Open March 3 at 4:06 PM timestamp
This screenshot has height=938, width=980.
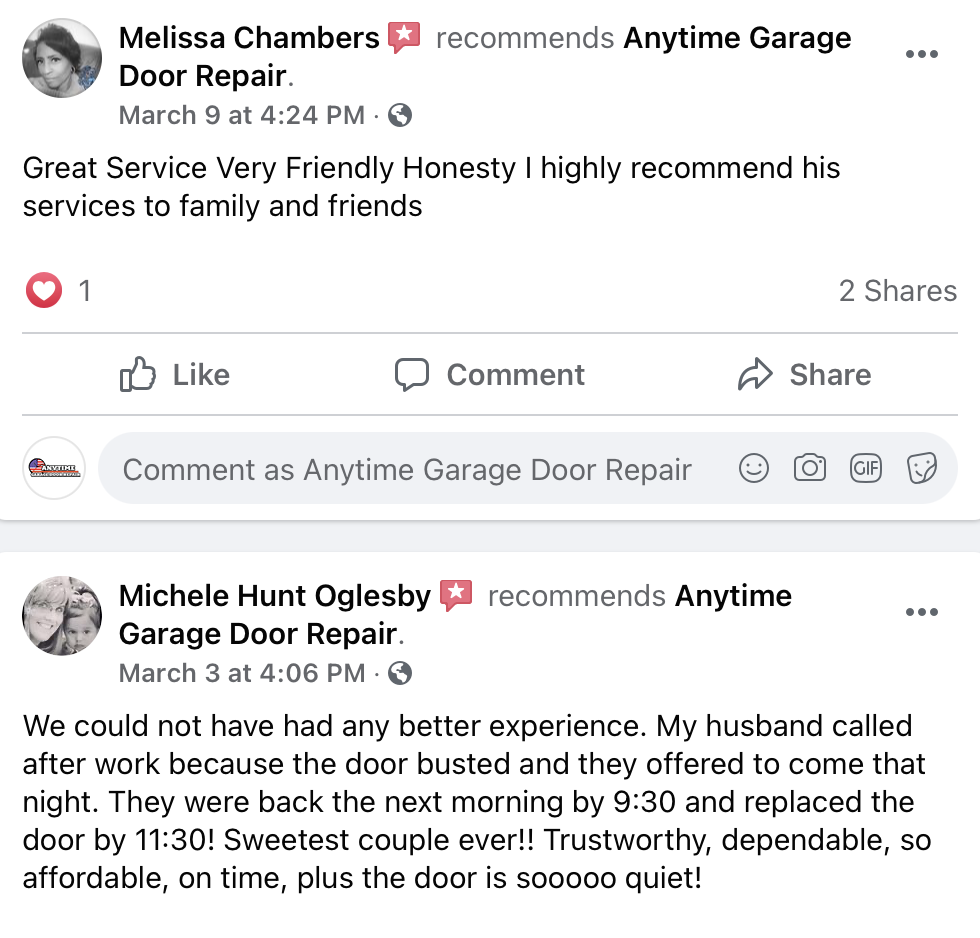tap(242, 673)
